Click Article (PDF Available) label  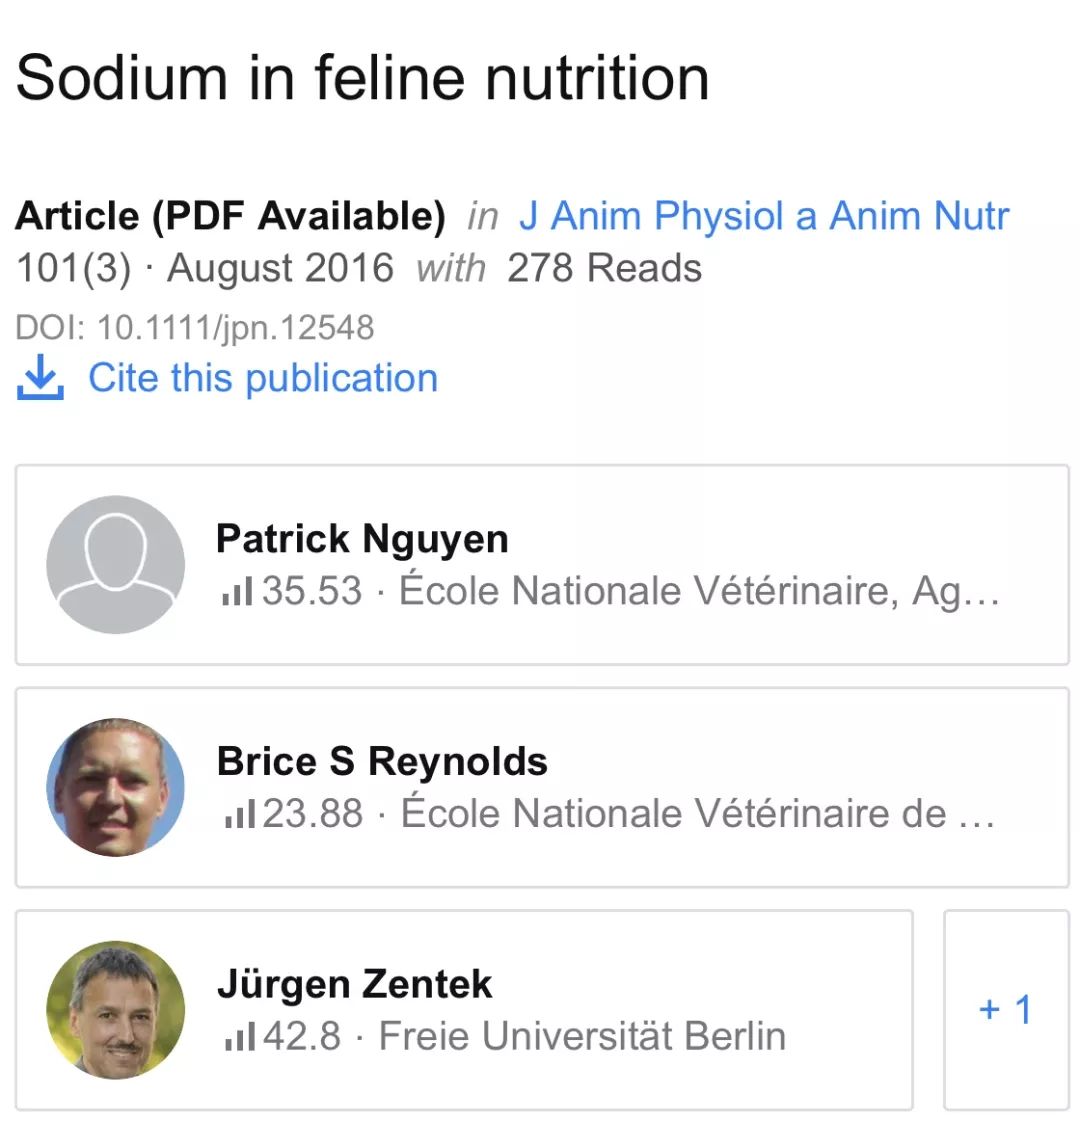[x=230, y=216]
